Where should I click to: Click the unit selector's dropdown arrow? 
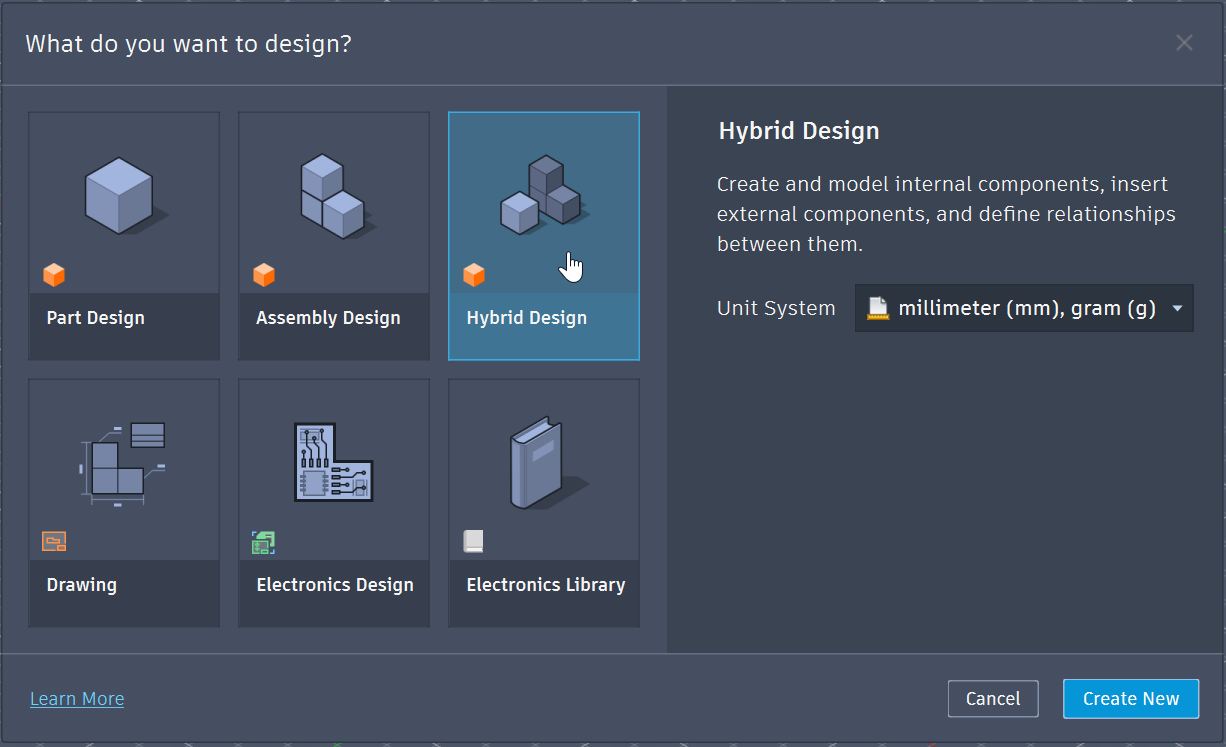tap(1177, 308)
